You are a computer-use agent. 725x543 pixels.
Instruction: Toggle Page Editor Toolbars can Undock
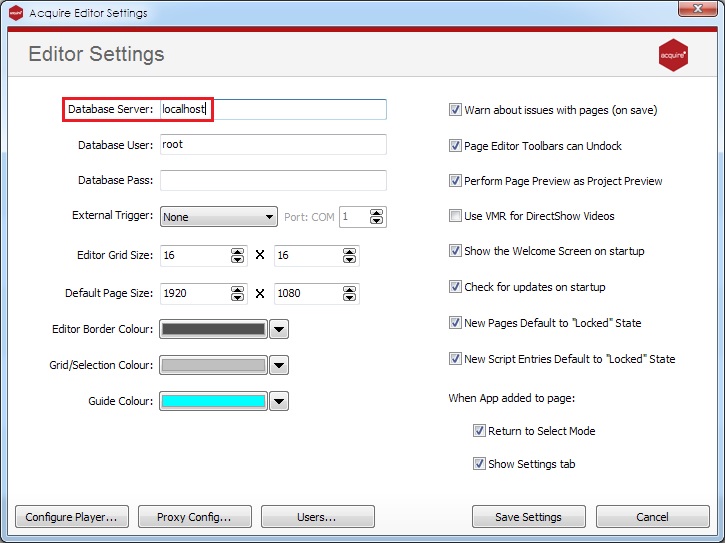tap(455, 146)
